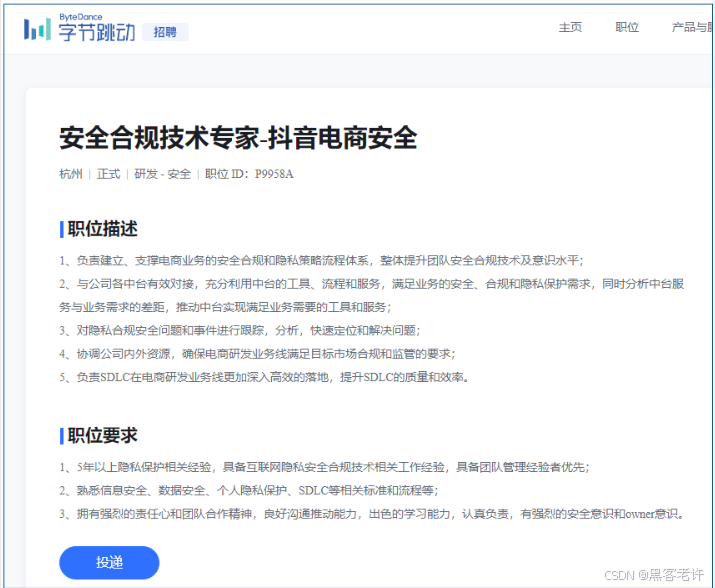Click description item 2 starting 与公司各中台有效对接

pyautogui.click(x=372, y=296)
